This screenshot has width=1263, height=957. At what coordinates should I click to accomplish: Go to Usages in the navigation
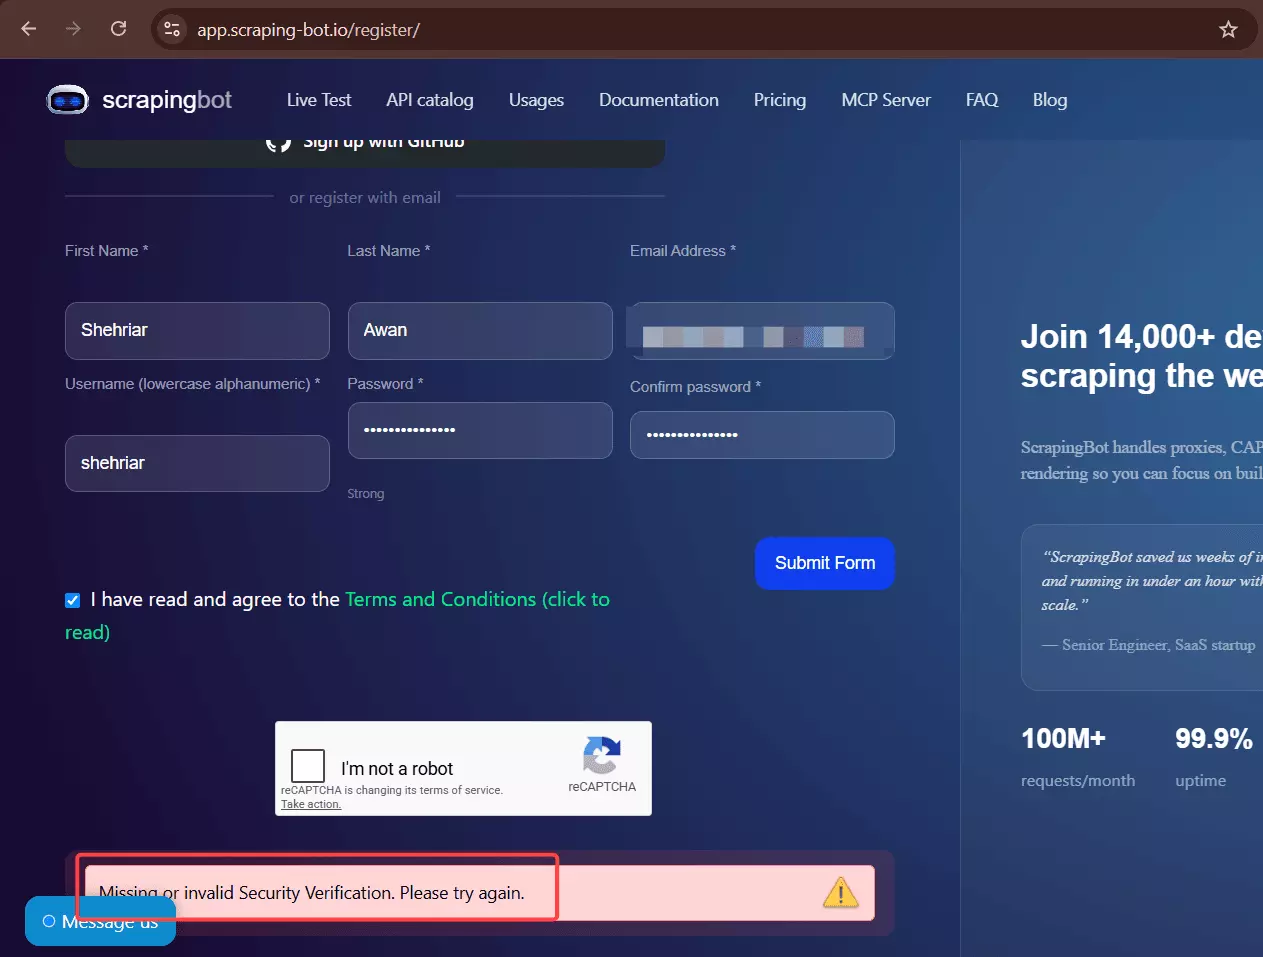[536, 100]
